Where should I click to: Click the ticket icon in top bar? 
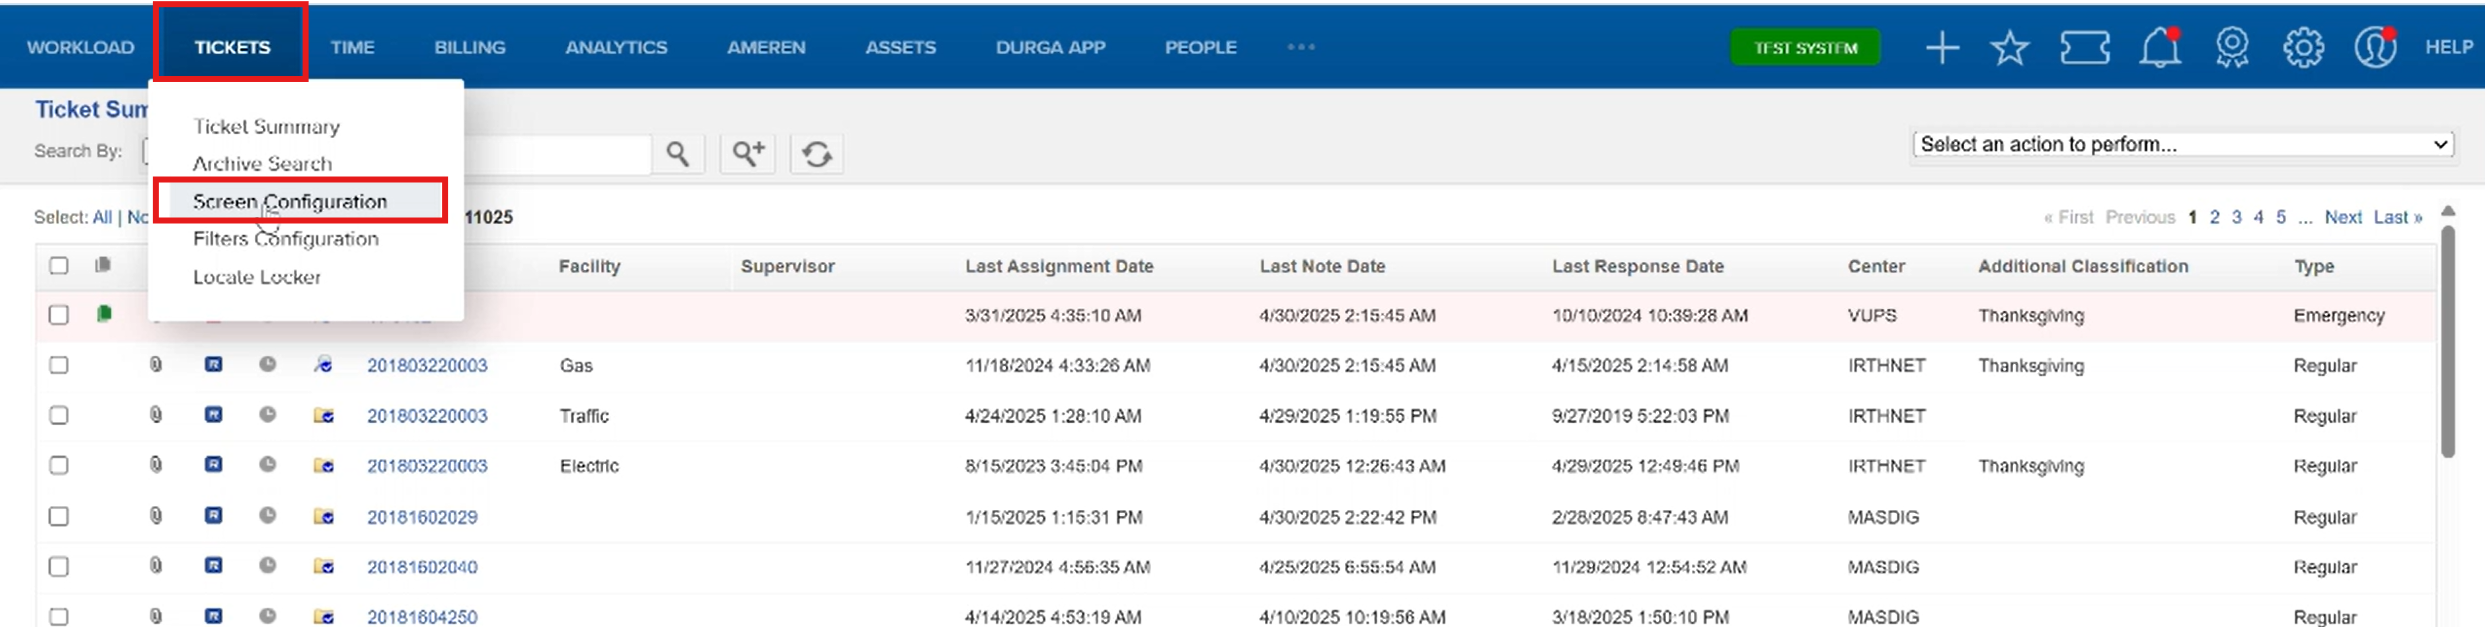2085,47
